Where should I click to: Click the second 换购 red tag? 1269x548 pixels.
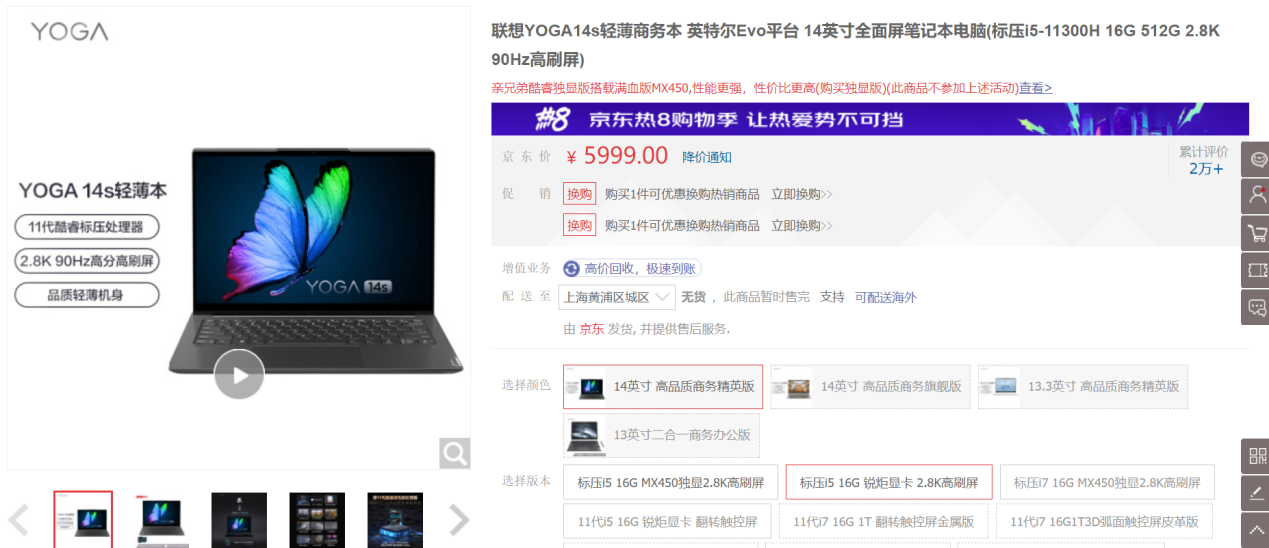[580, 225]
